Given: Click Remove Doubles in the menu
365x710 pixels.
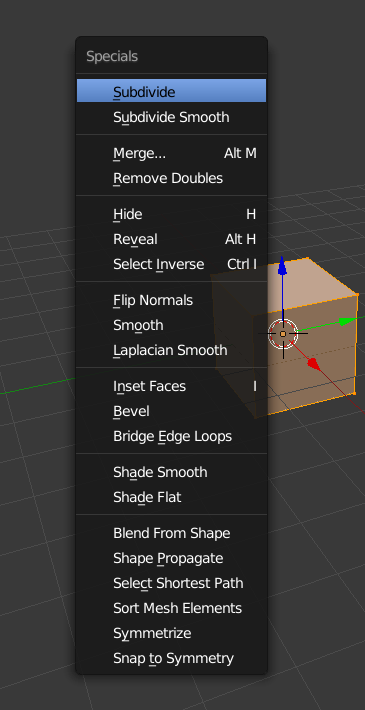Looking at the screenshot, I should (171, 178).
